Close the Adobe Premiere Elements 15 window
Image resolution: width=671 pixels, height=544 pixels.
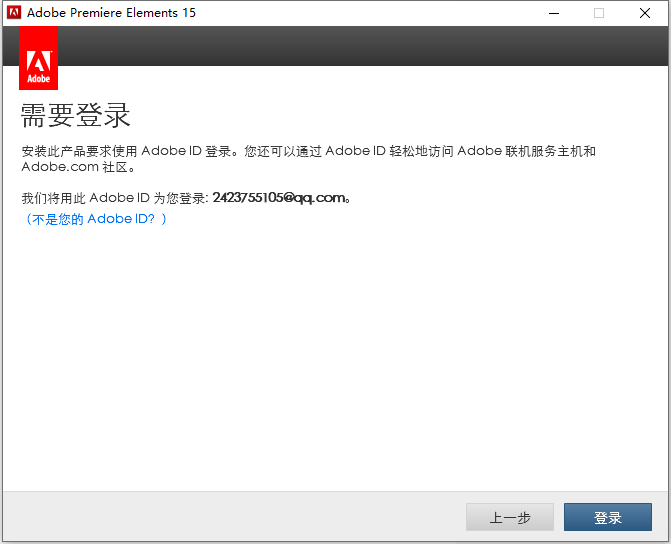645,13
